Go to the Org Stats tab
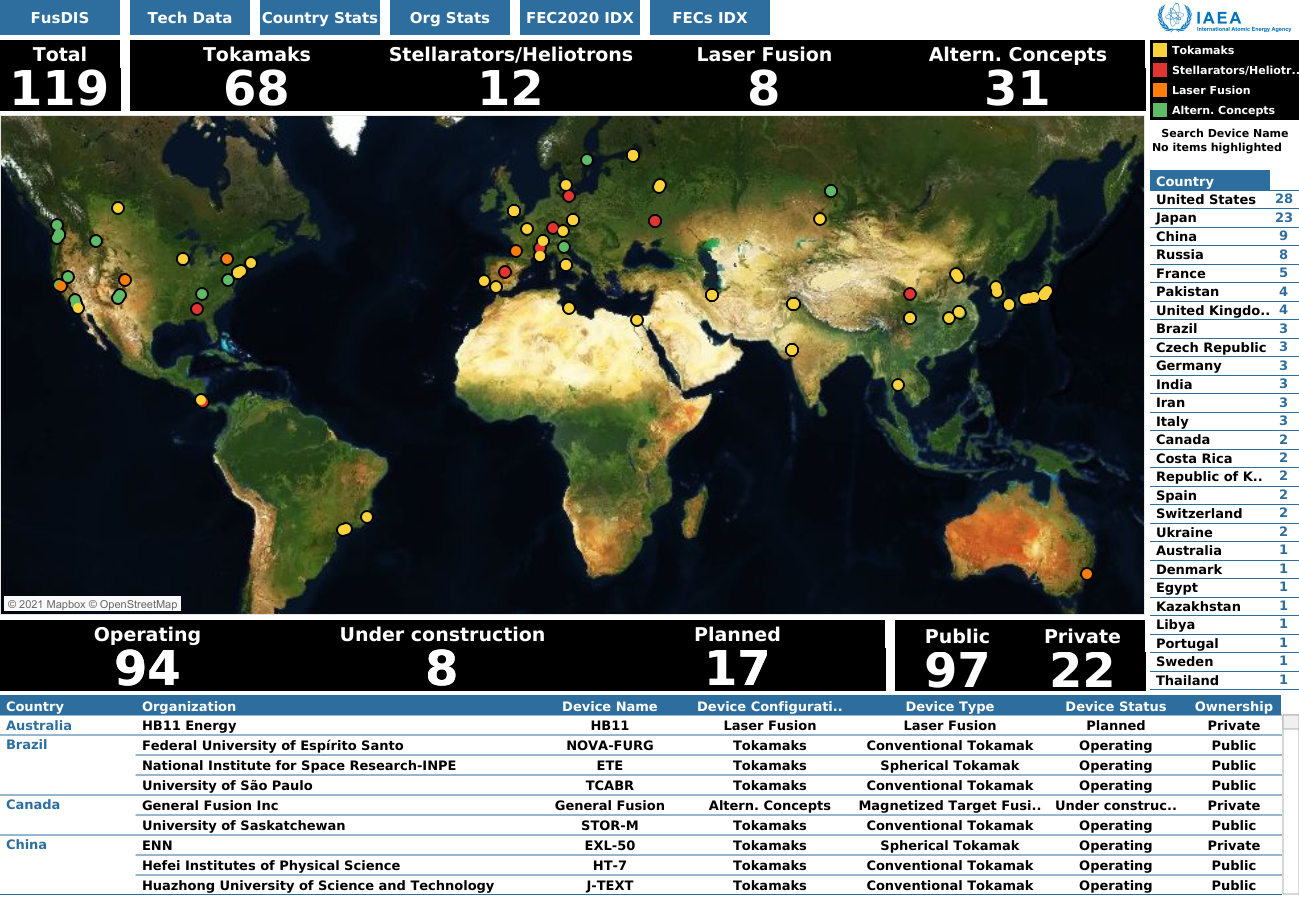Screen dimensions: 1299x899 click(x=450, y=18)
